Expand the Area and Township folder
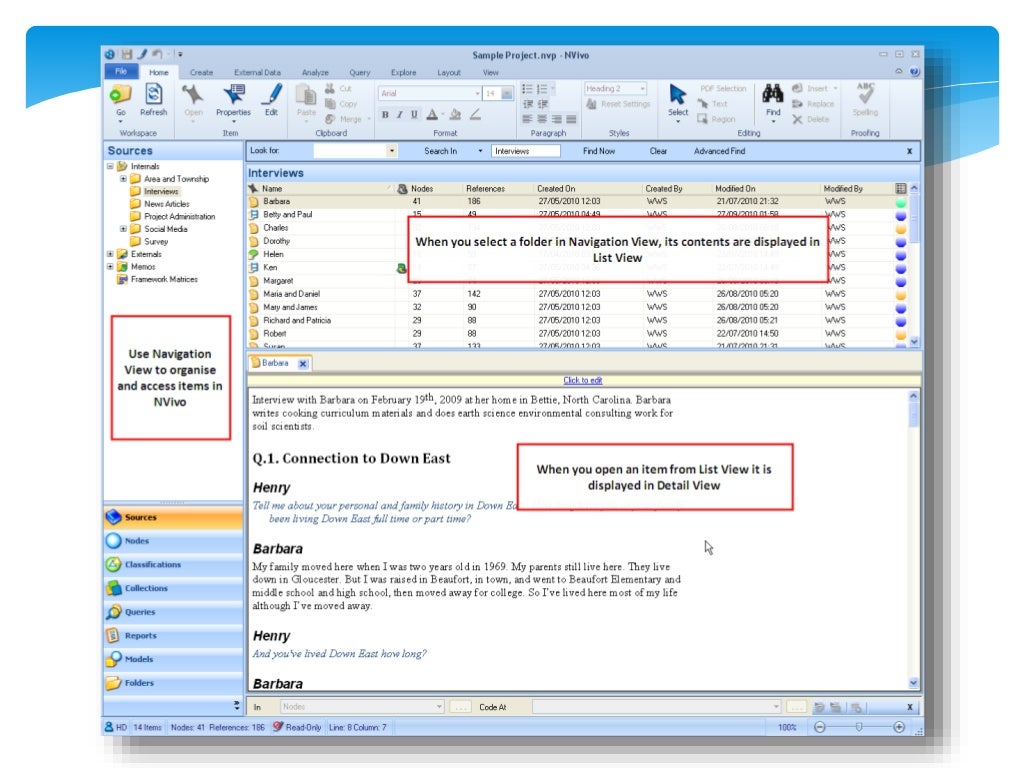Viewport: 1024px width, 768px height. point(123,179)
